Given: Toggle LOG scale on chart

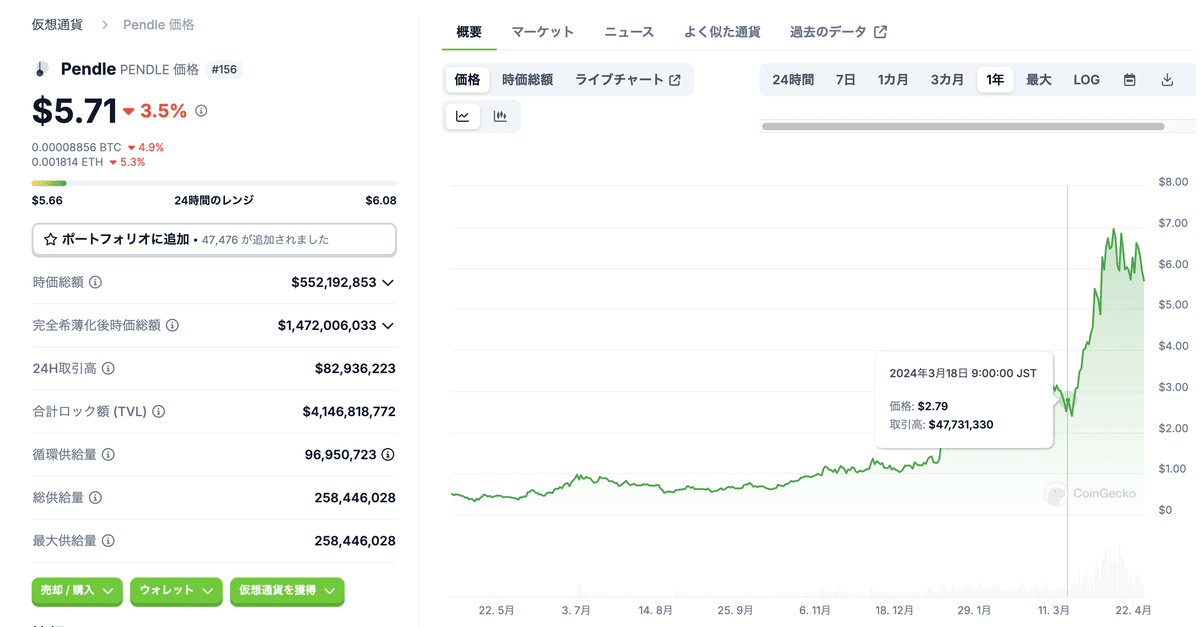Looking at the screenshot, I should tap(1087, 80).
